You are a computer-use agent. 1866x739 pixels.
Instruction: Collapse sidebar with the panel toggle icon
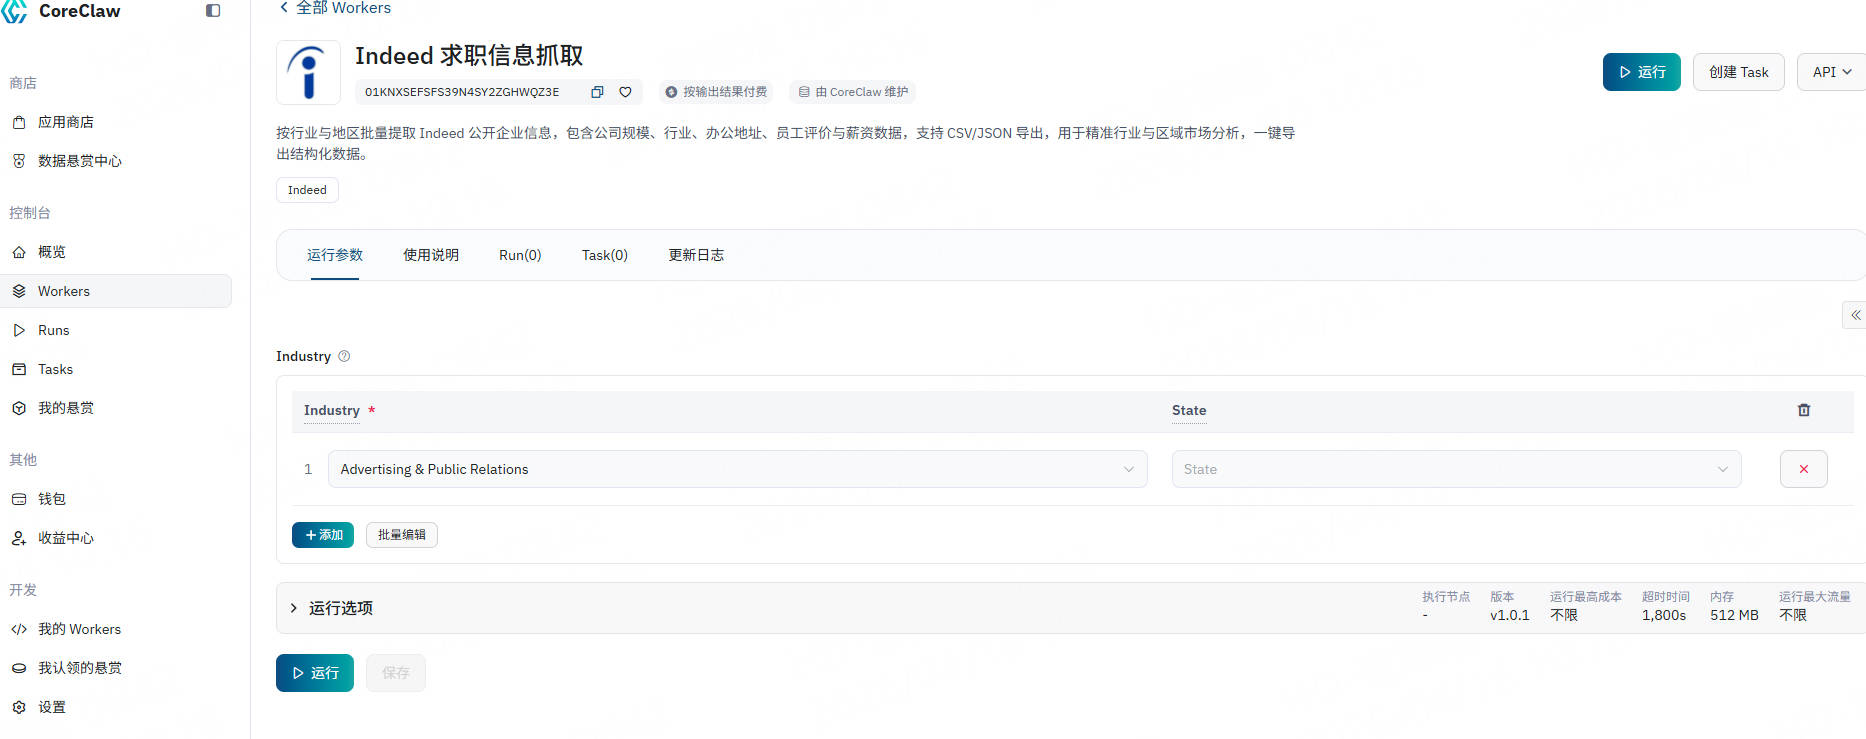point(213,10)
